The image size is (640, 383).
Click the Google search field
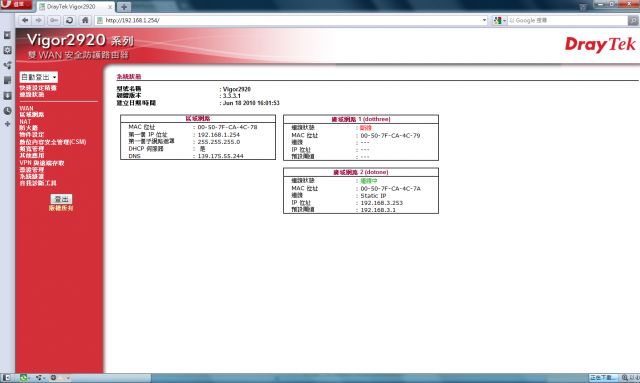click(x=567, y=20)
